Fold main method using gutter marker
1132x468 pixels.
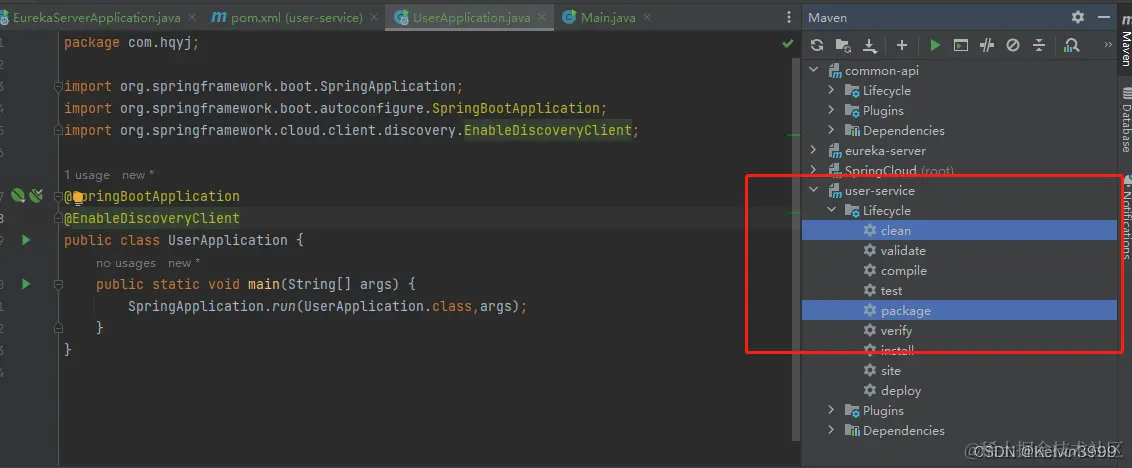coord(58,285)
